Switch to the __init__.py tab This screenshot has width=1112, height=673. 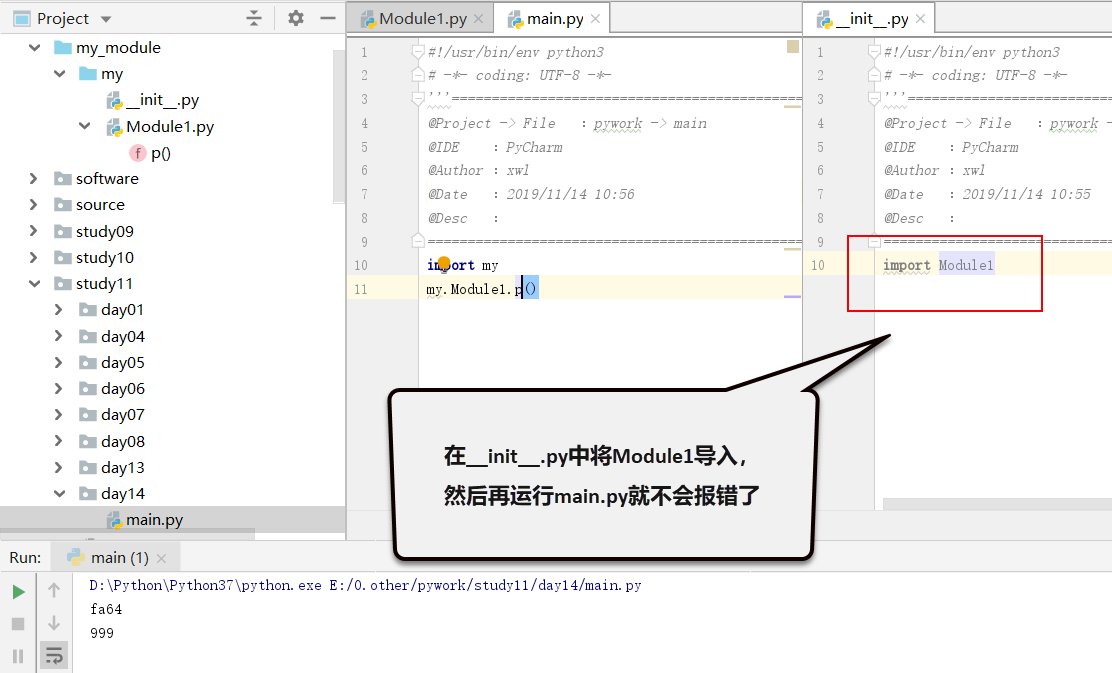[x=869, y=17]
